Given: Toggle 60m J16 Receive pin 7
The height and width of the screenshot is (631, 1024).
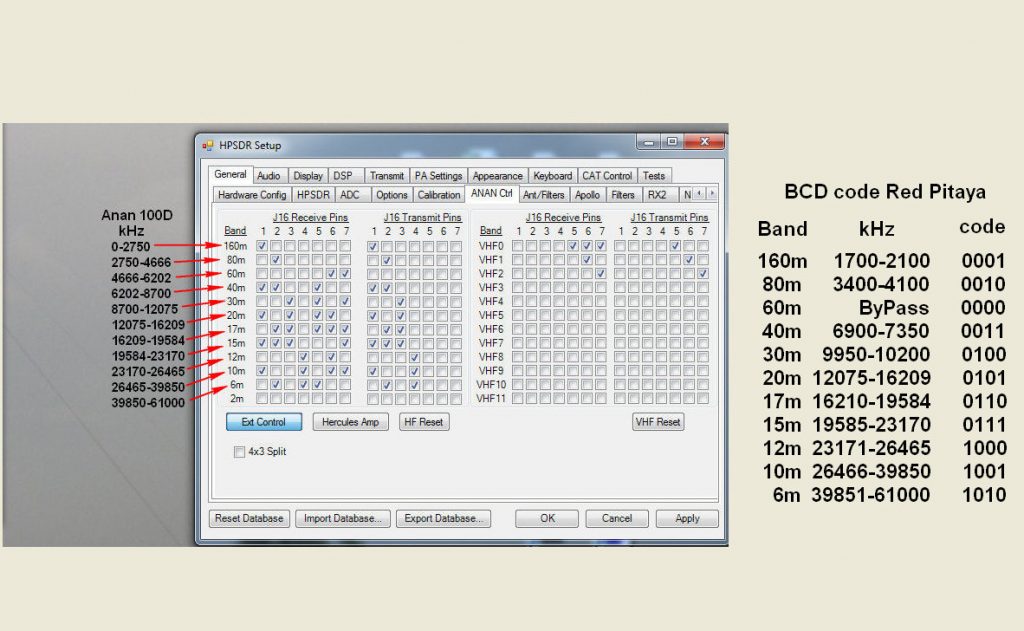Looking at the screenshot, I should 345,274.
